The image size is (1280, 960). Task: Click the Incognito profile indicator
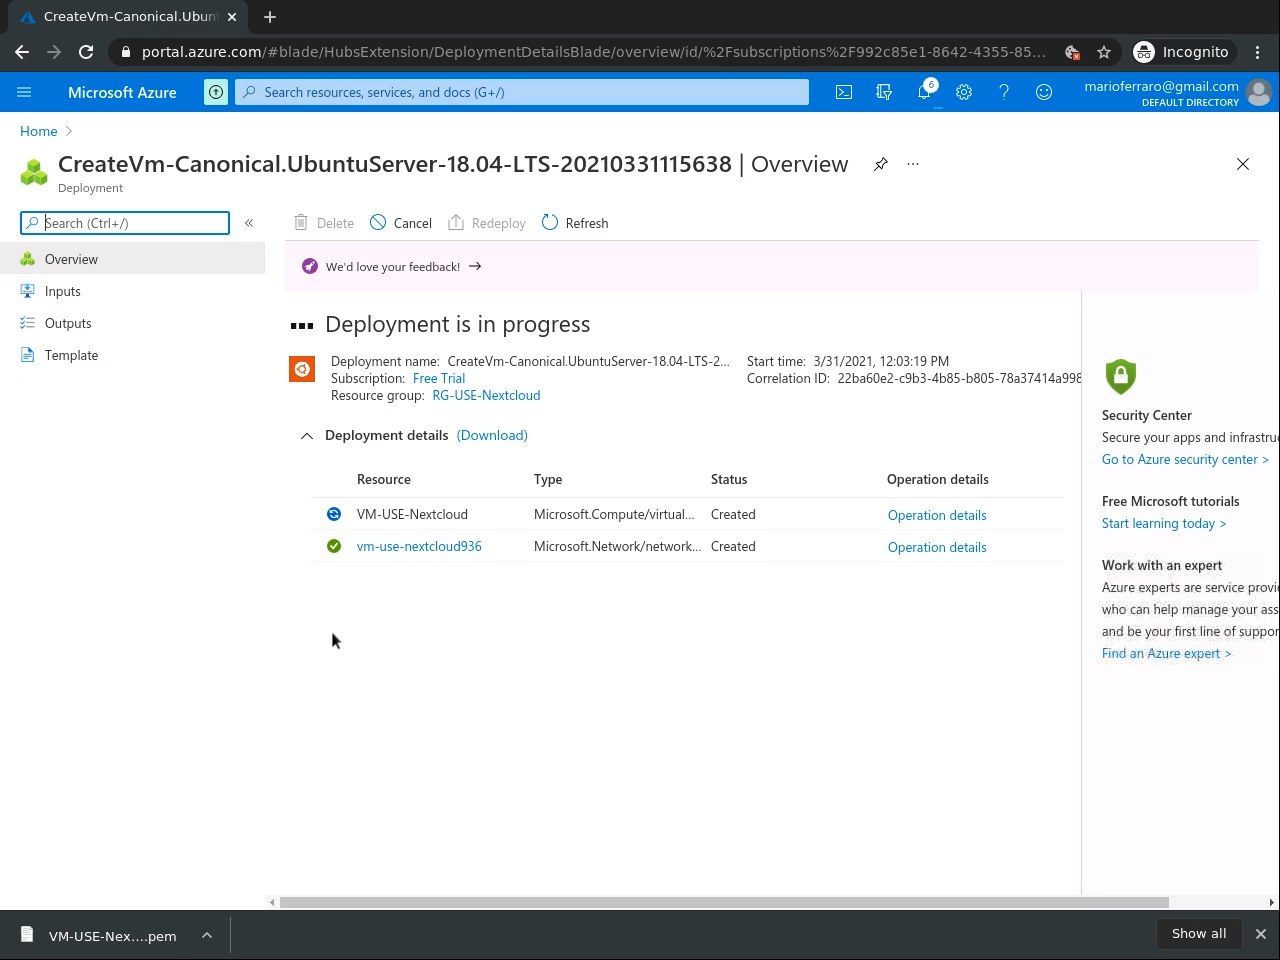click(x=1184, y=52)
